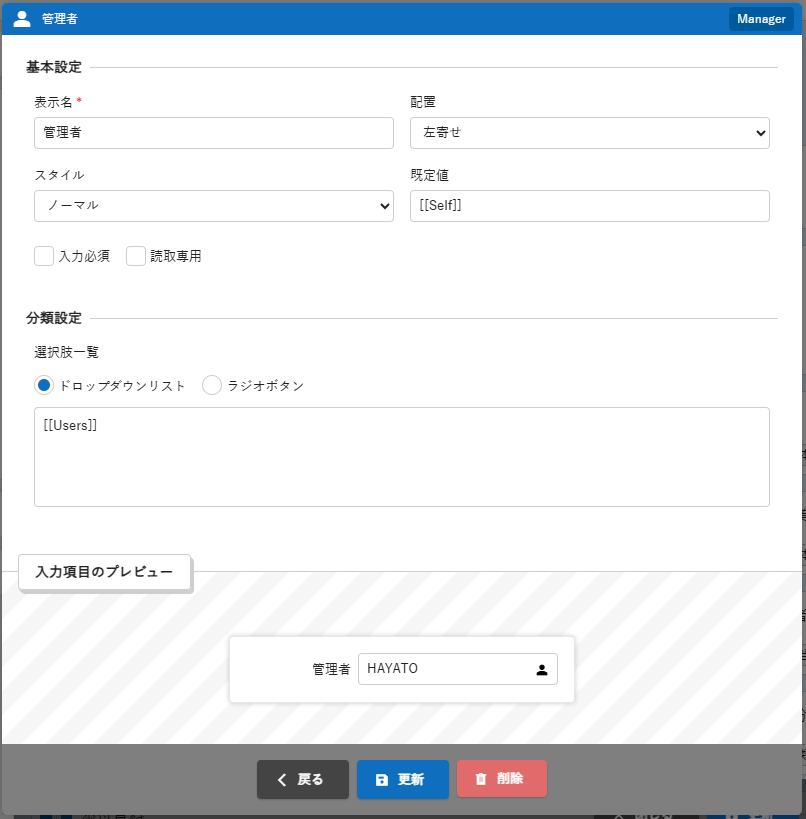
Task: Click the HAYATO preview field
Action: tap(458, 669)
